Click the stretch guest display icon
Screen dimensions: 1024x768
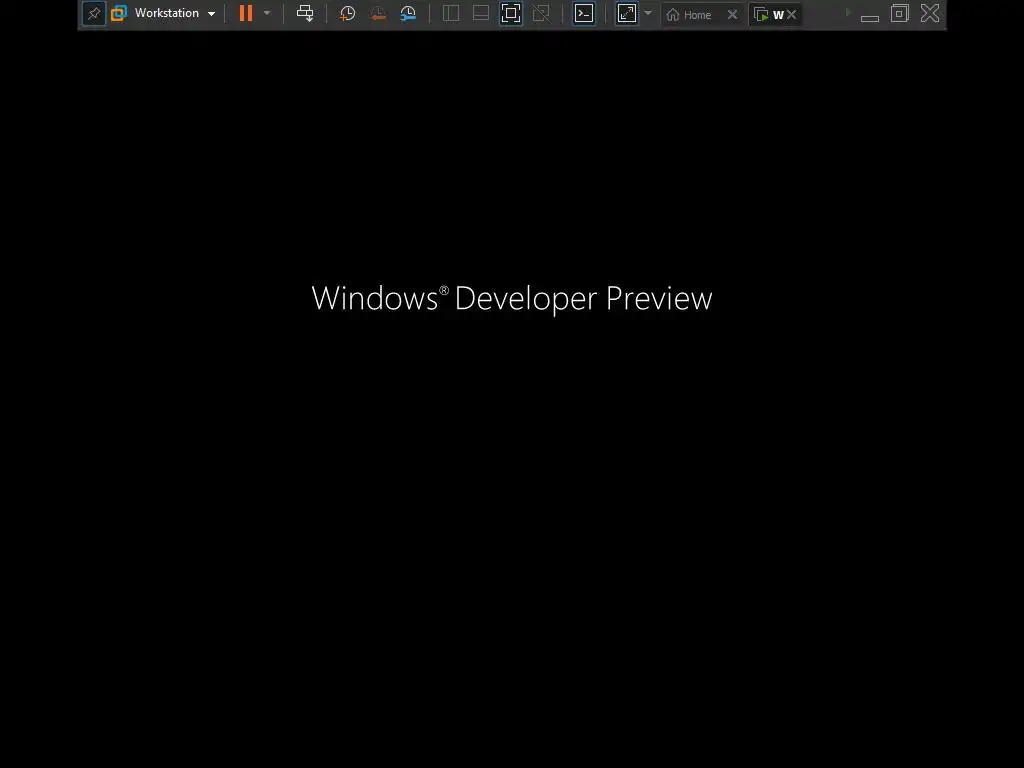pos(627,13)
